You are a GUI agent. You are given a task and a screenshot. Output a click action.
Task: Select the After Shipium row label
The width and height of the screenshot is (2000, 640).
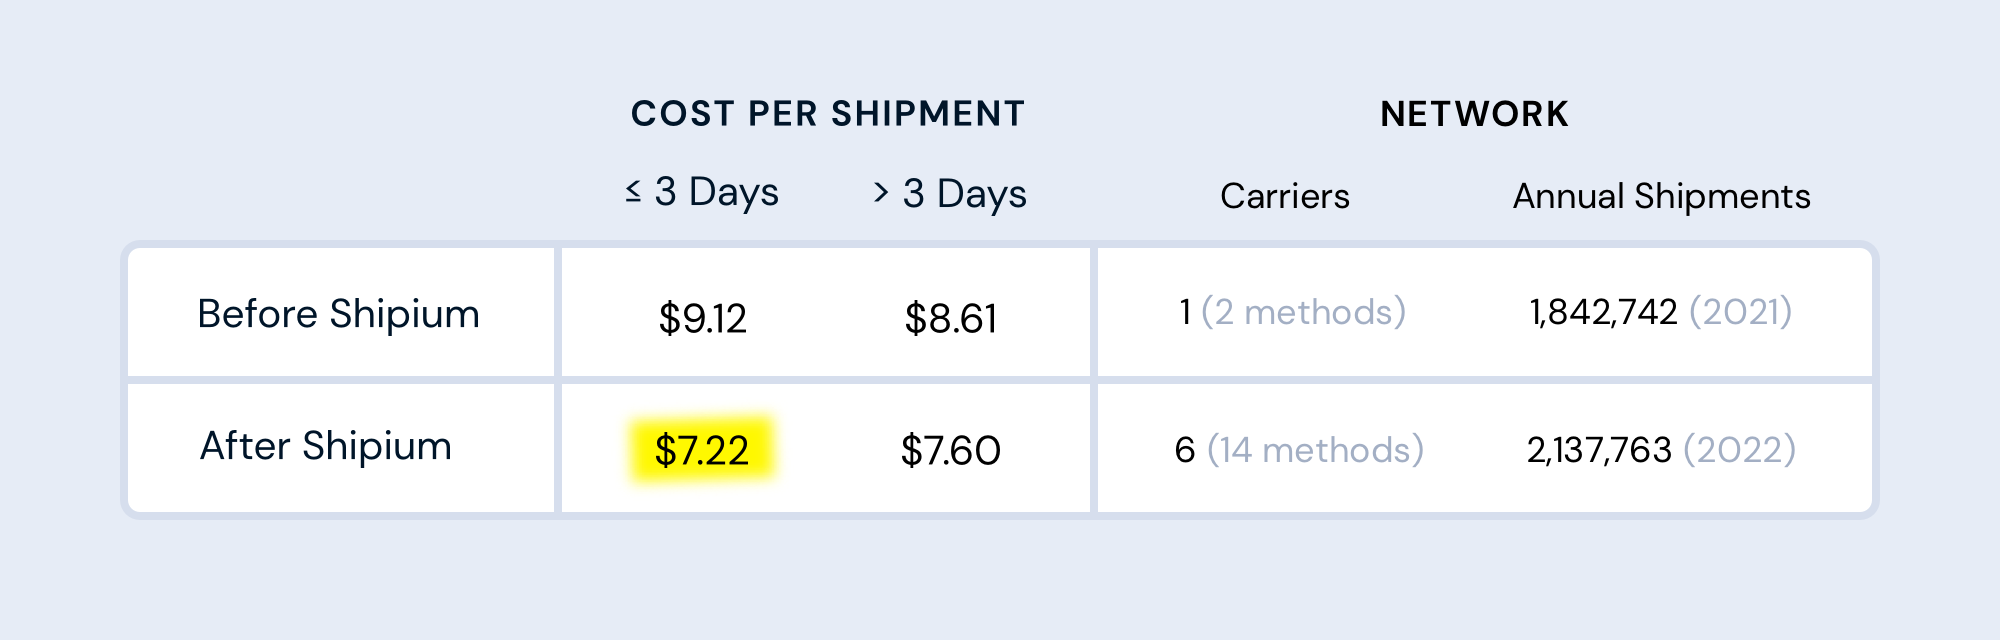(x=326, y=446)
